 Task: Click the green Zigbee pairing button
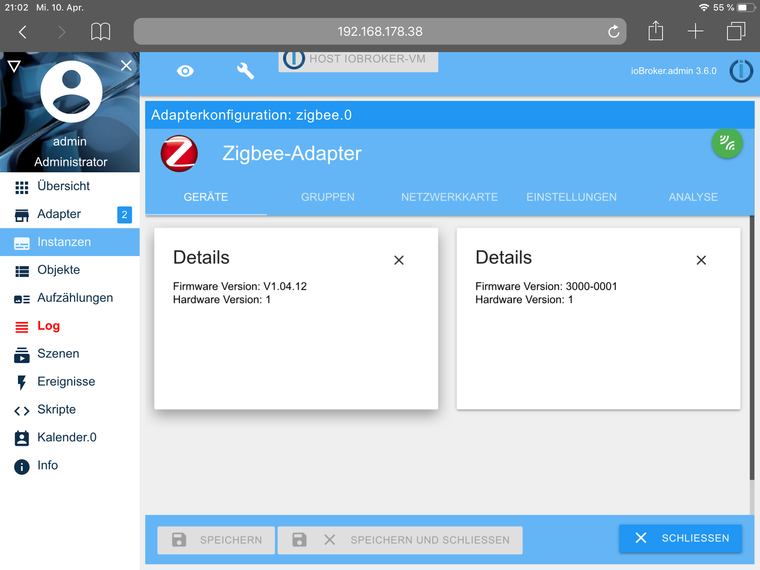click(x=727, y=143)
